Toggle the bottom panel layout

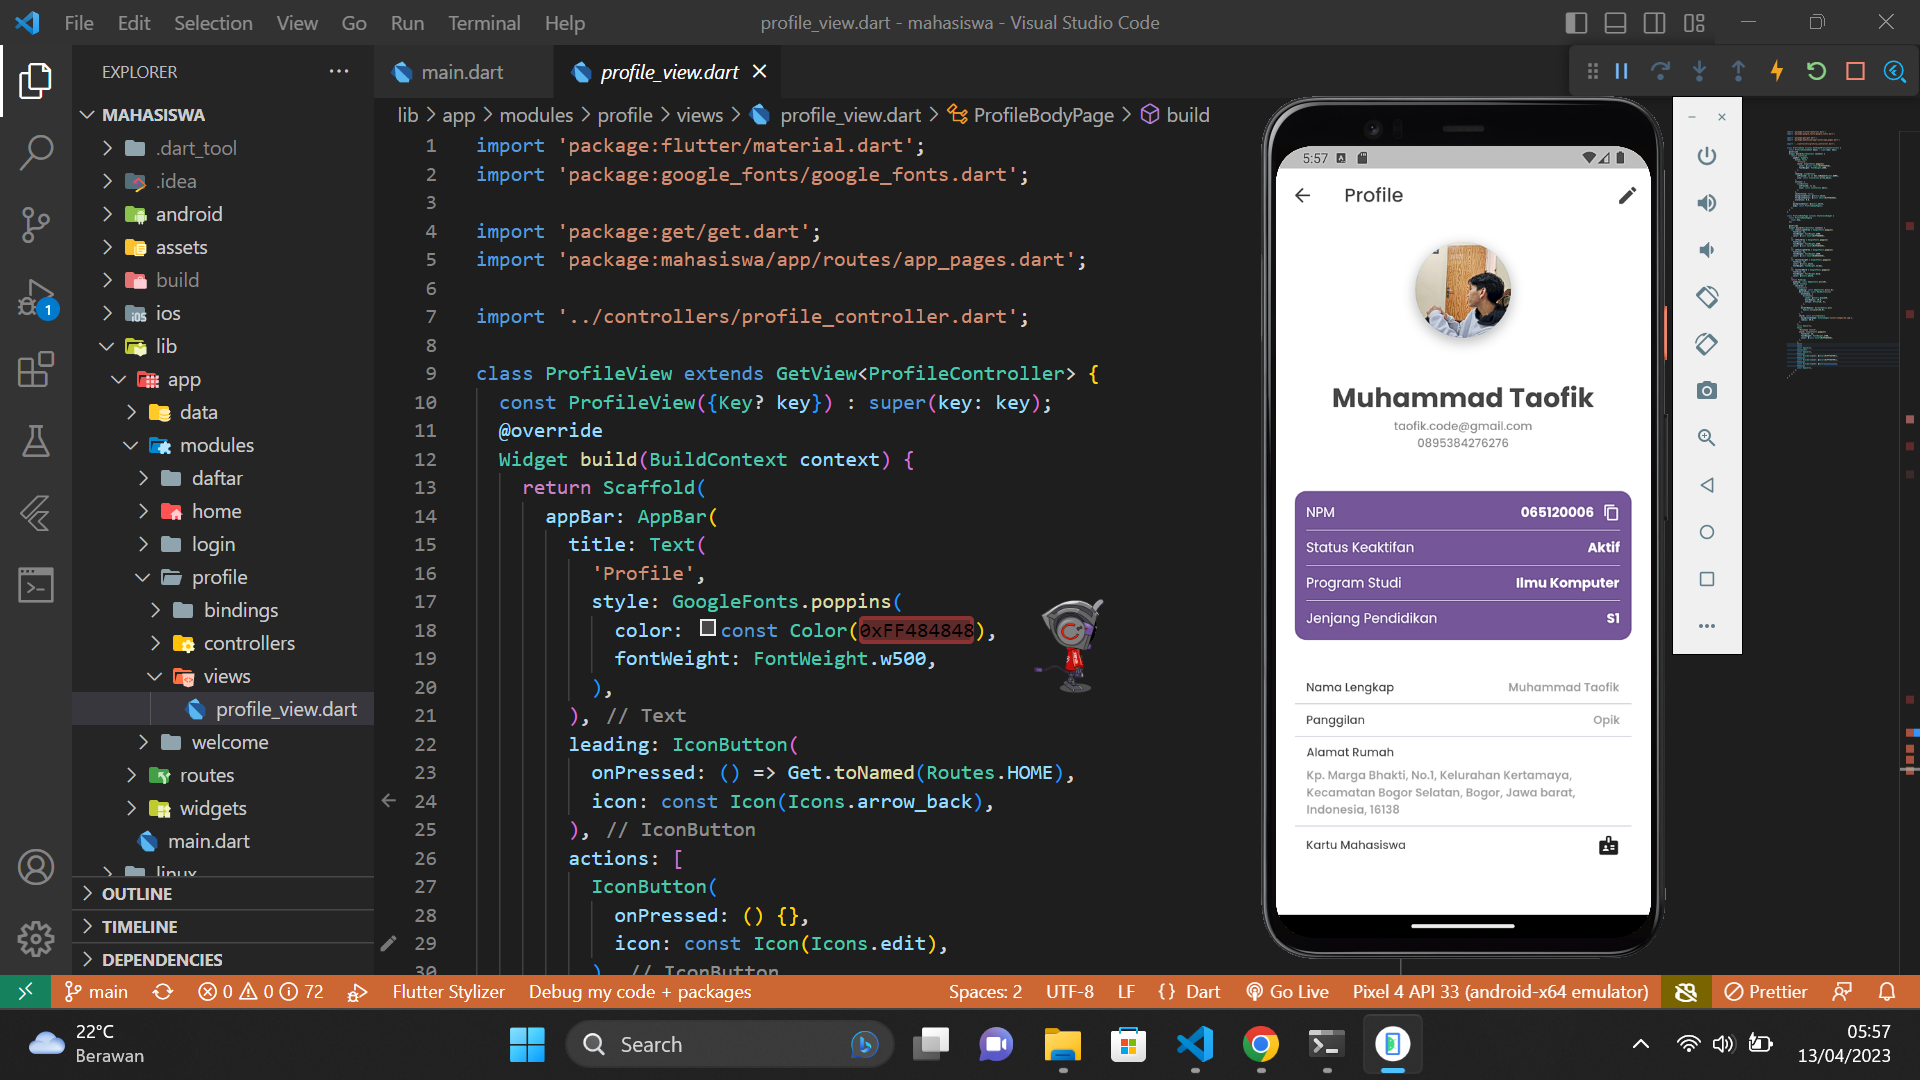pyautogui.click(x=1615, y=22)
